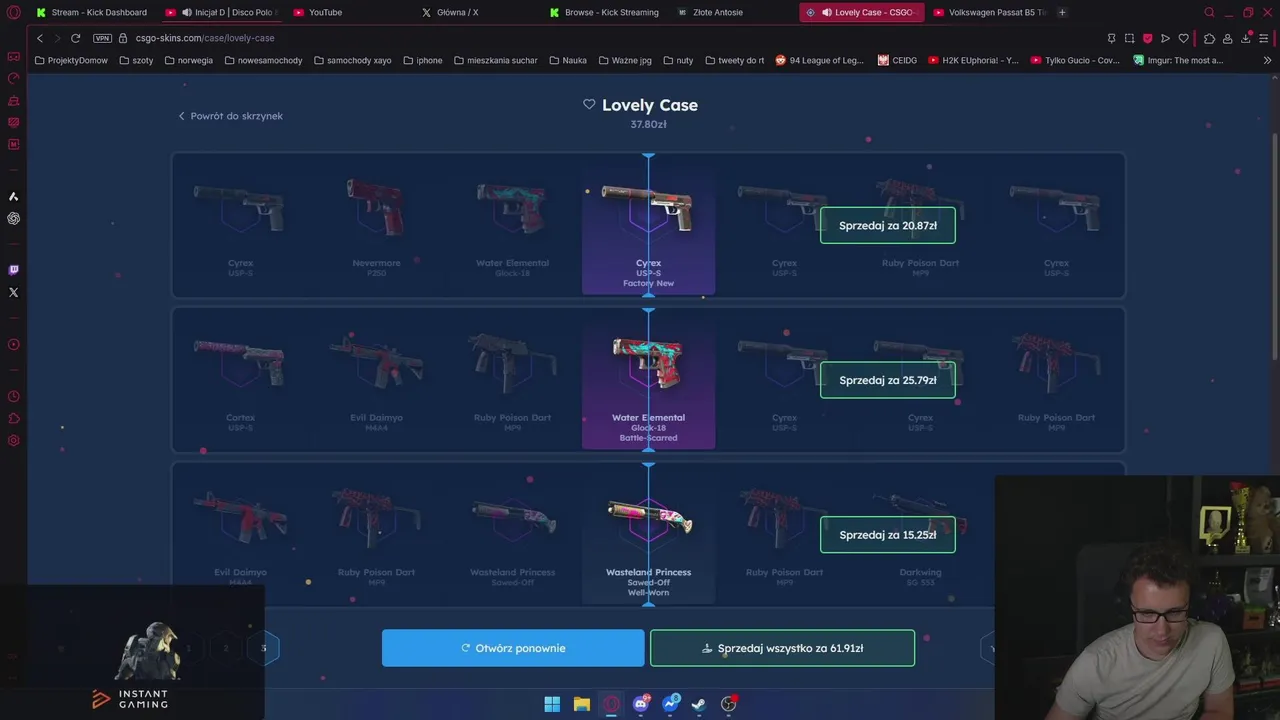The width and height of the screenshot is (1280, 720).
Task: Switch to the Volkswagen Passat B5 tab
Action: pyautogui.click(x=988, y=12)
